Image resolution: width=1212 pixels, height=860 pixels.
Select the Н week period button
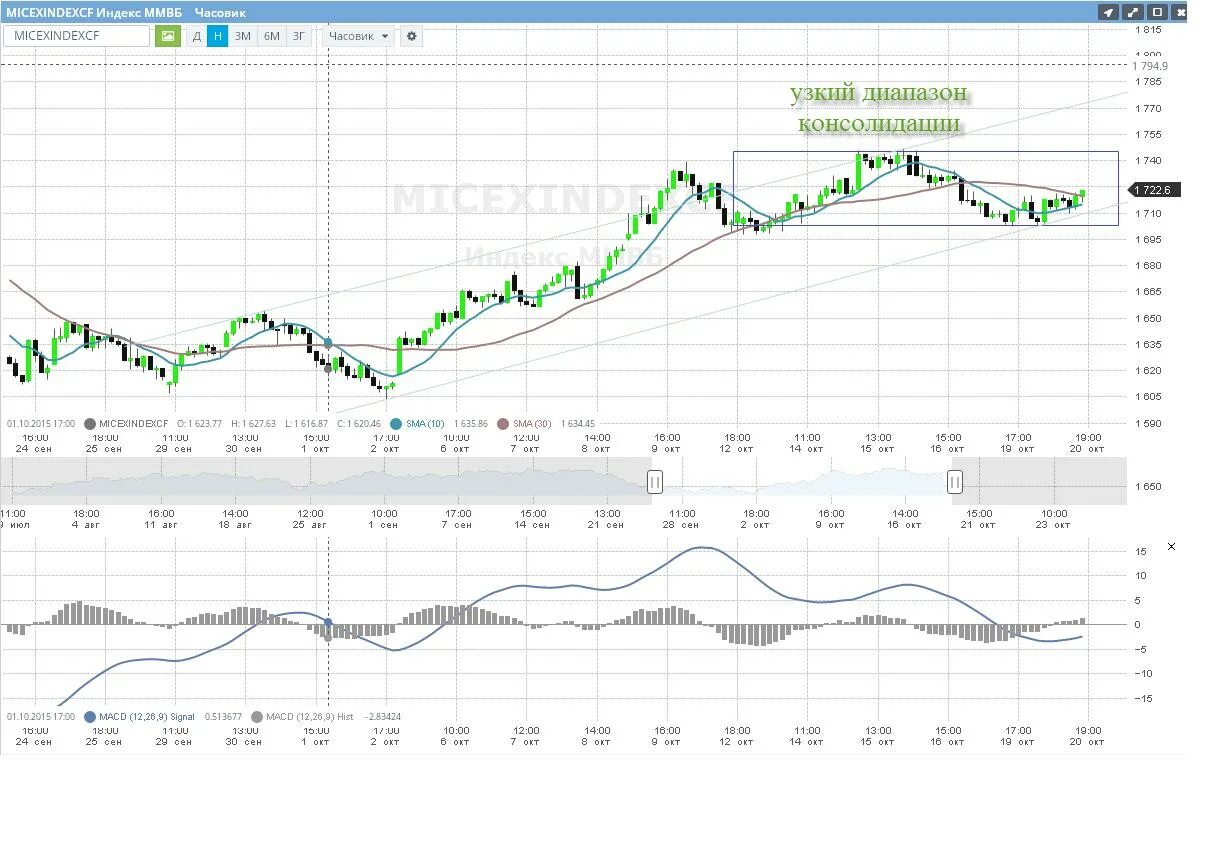218,36
